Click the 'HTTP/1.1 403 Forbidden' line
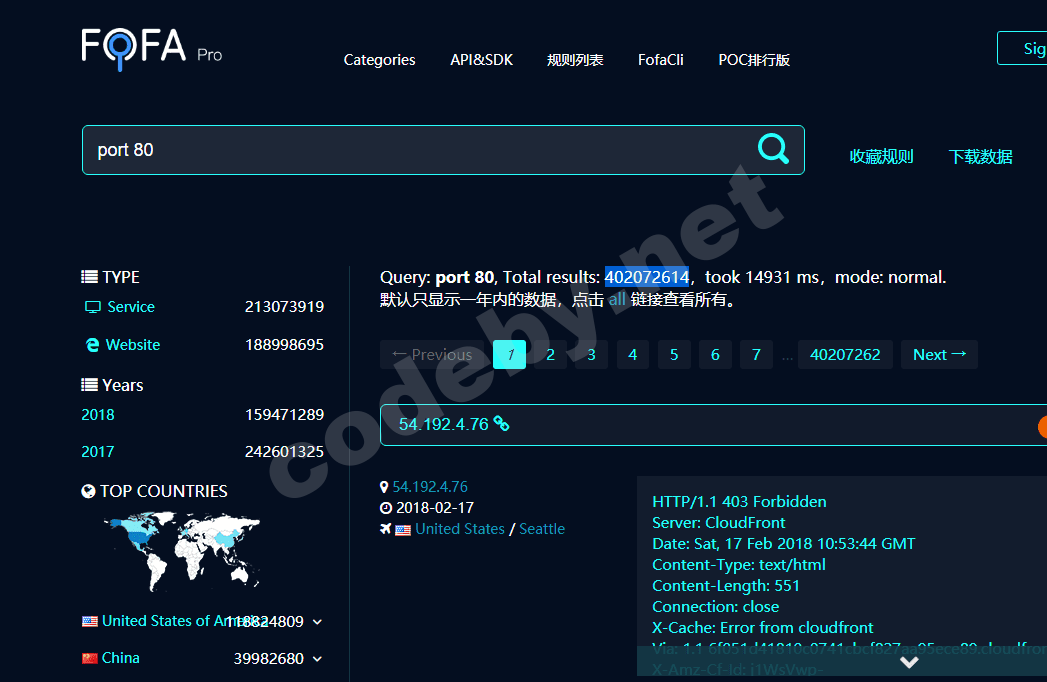This screenshot has height=682, width=1047. (x=739, y=502)
